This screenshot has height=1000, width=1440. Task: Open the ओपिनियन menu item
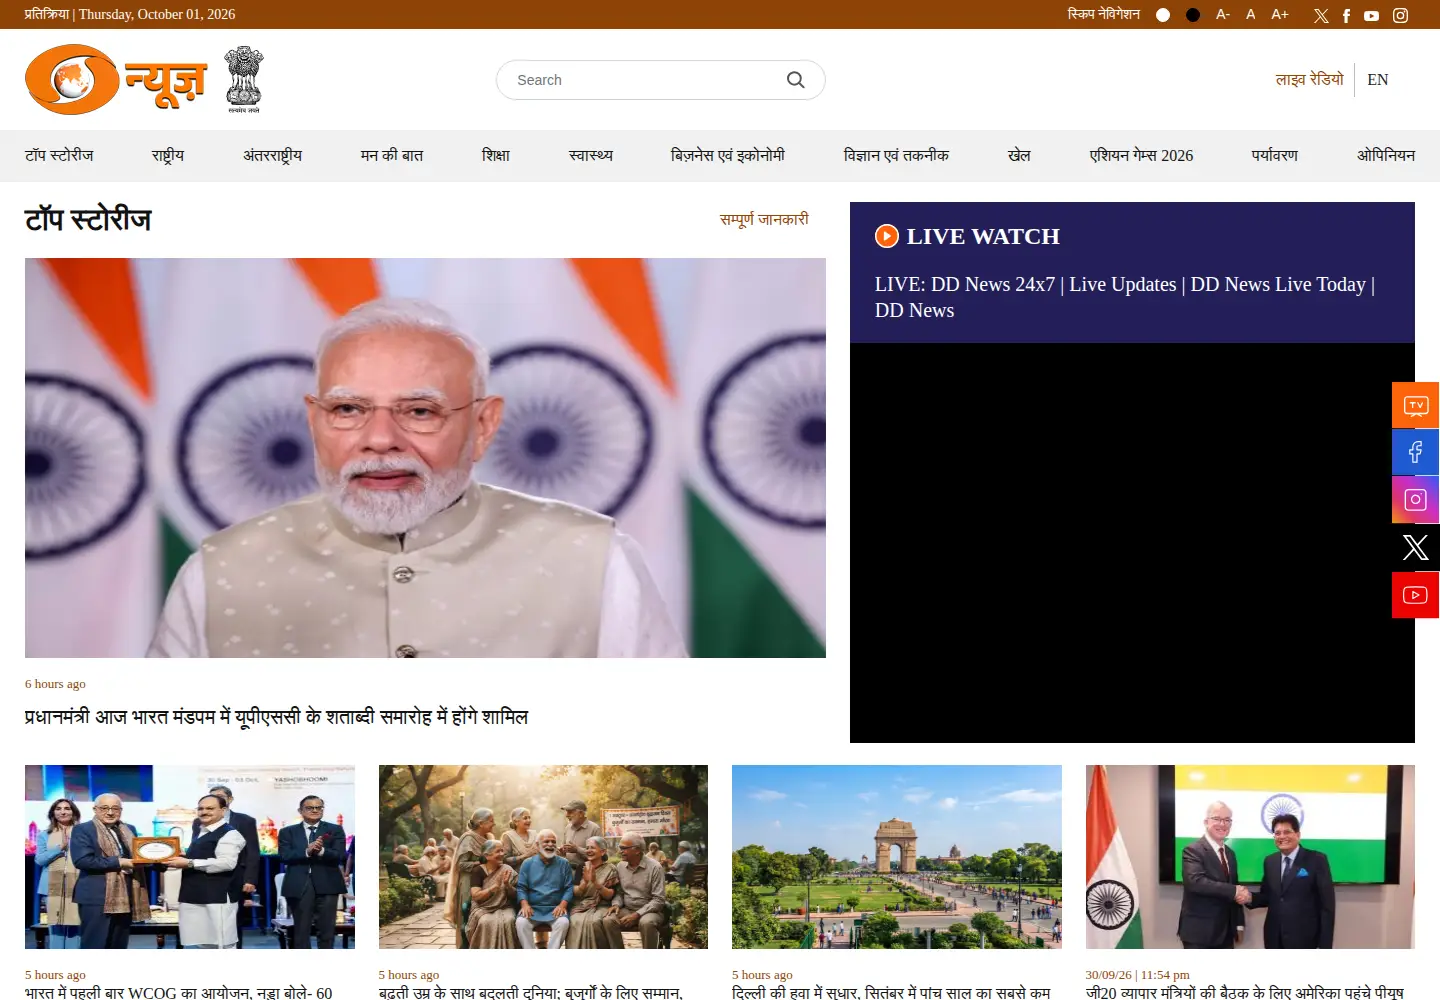[1386, 155]
